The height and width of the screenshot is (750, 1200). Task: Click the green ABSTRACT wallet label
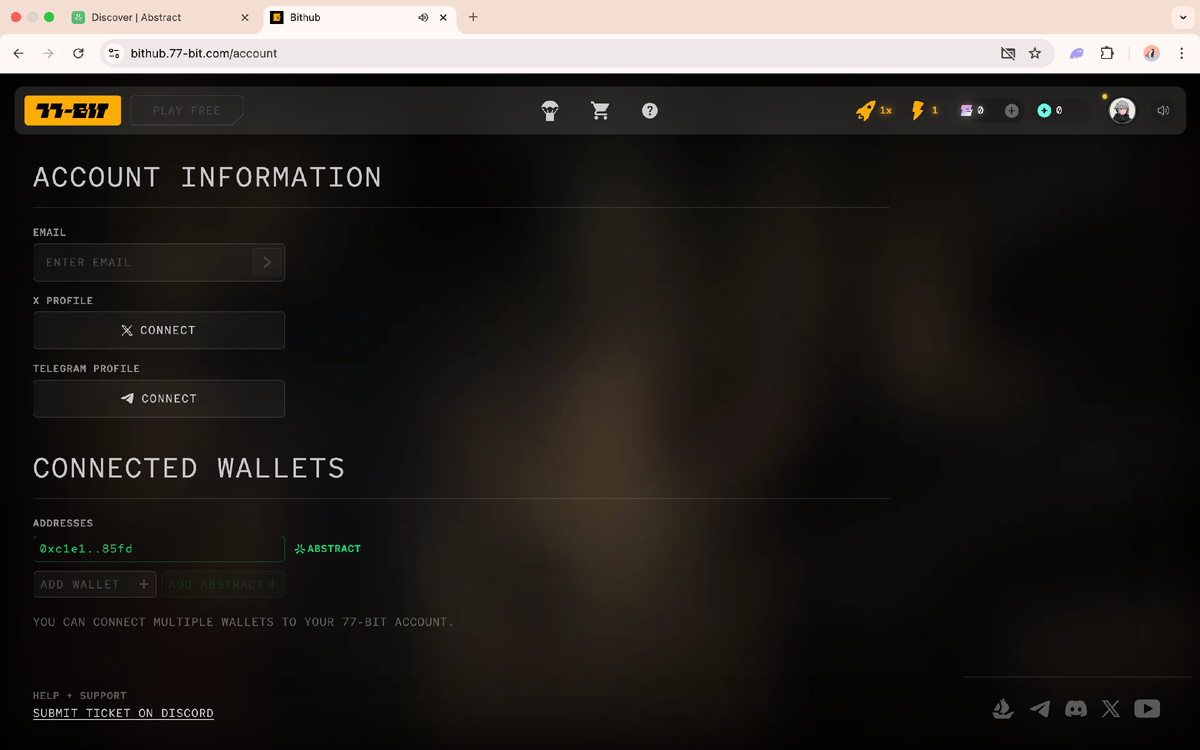coord(328,549)
